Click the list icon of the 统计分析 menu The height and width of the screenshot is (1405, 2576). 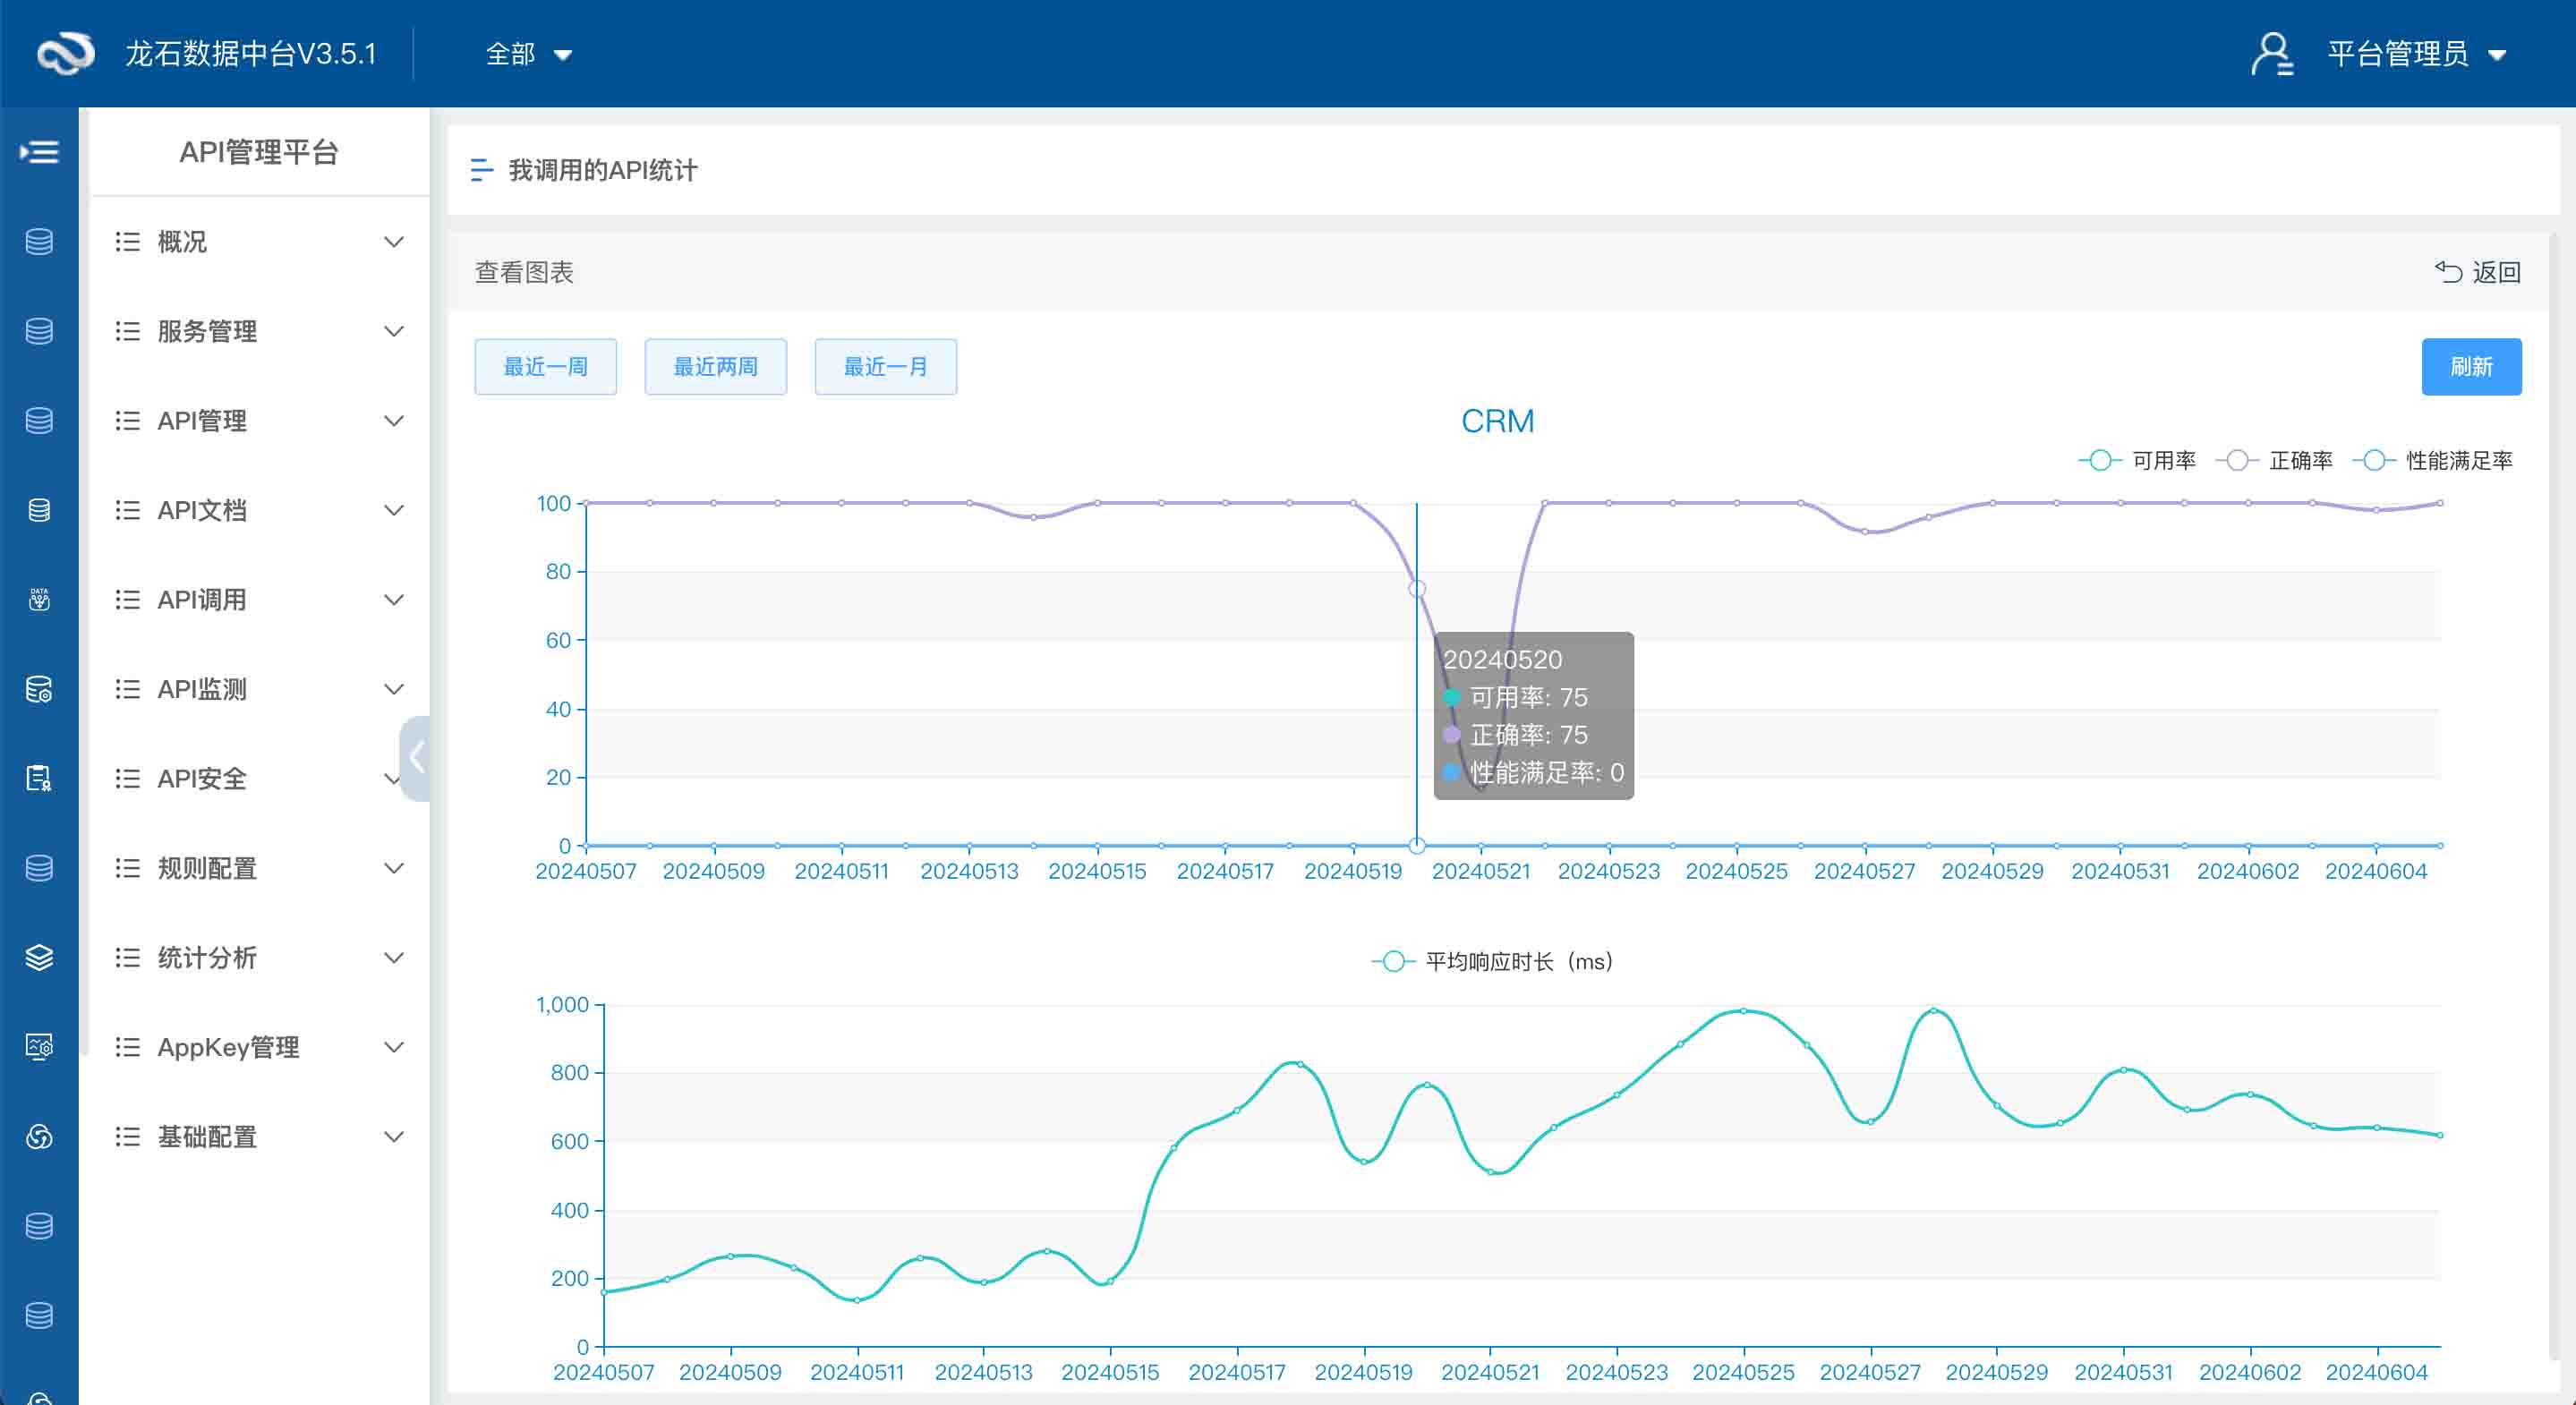tap(127, 958)
